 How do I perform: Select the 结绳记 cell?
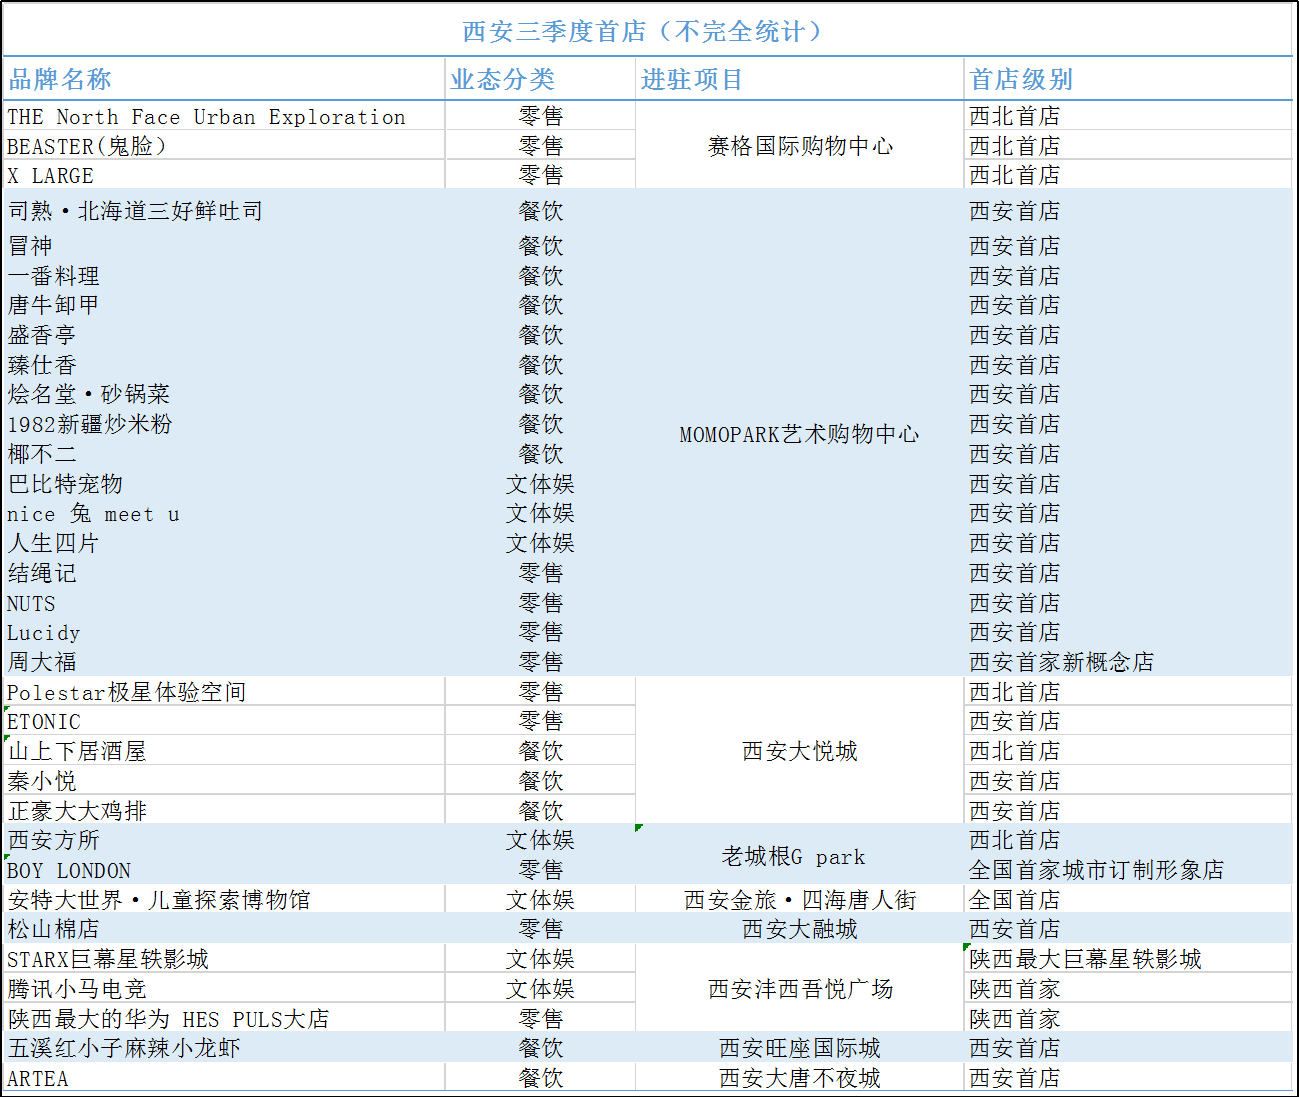(x=224, y=573)
